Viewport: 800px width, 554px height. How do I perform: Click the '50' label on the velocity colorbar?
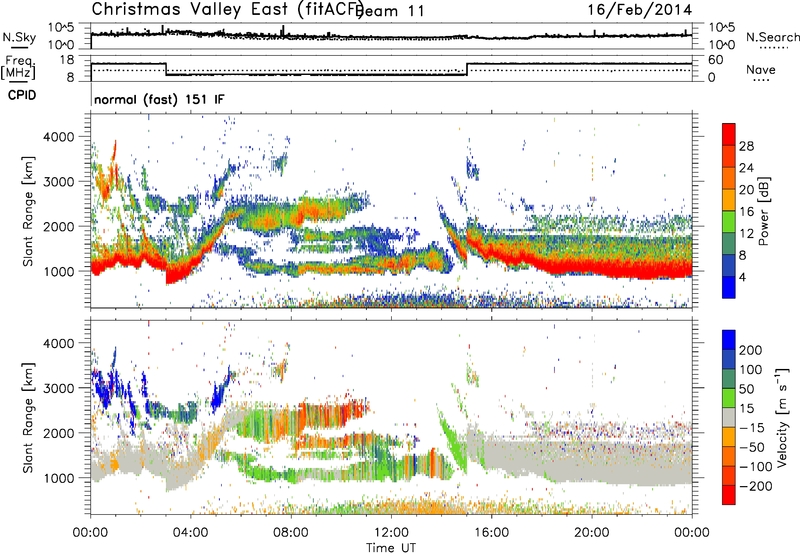746,389
